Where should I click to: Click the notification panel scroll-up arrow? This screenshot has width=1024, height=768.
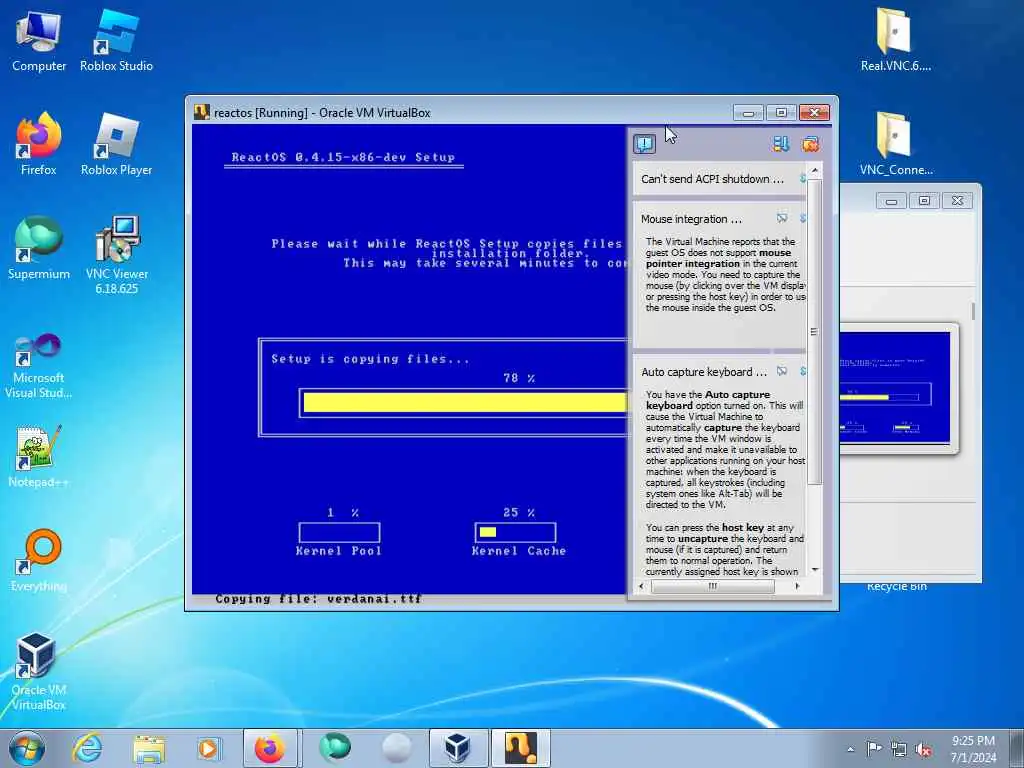[814, 170]
